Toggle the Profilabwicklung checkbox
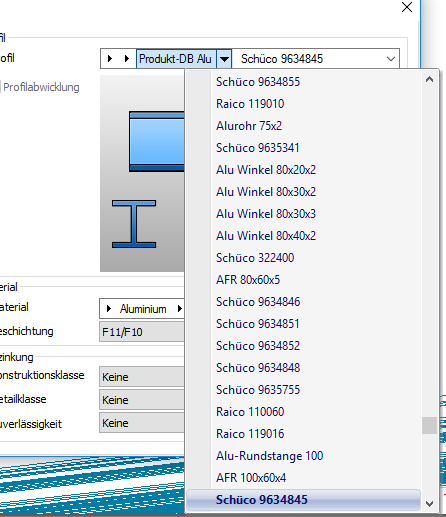446x517 pixels. click(x=0, y=87)
